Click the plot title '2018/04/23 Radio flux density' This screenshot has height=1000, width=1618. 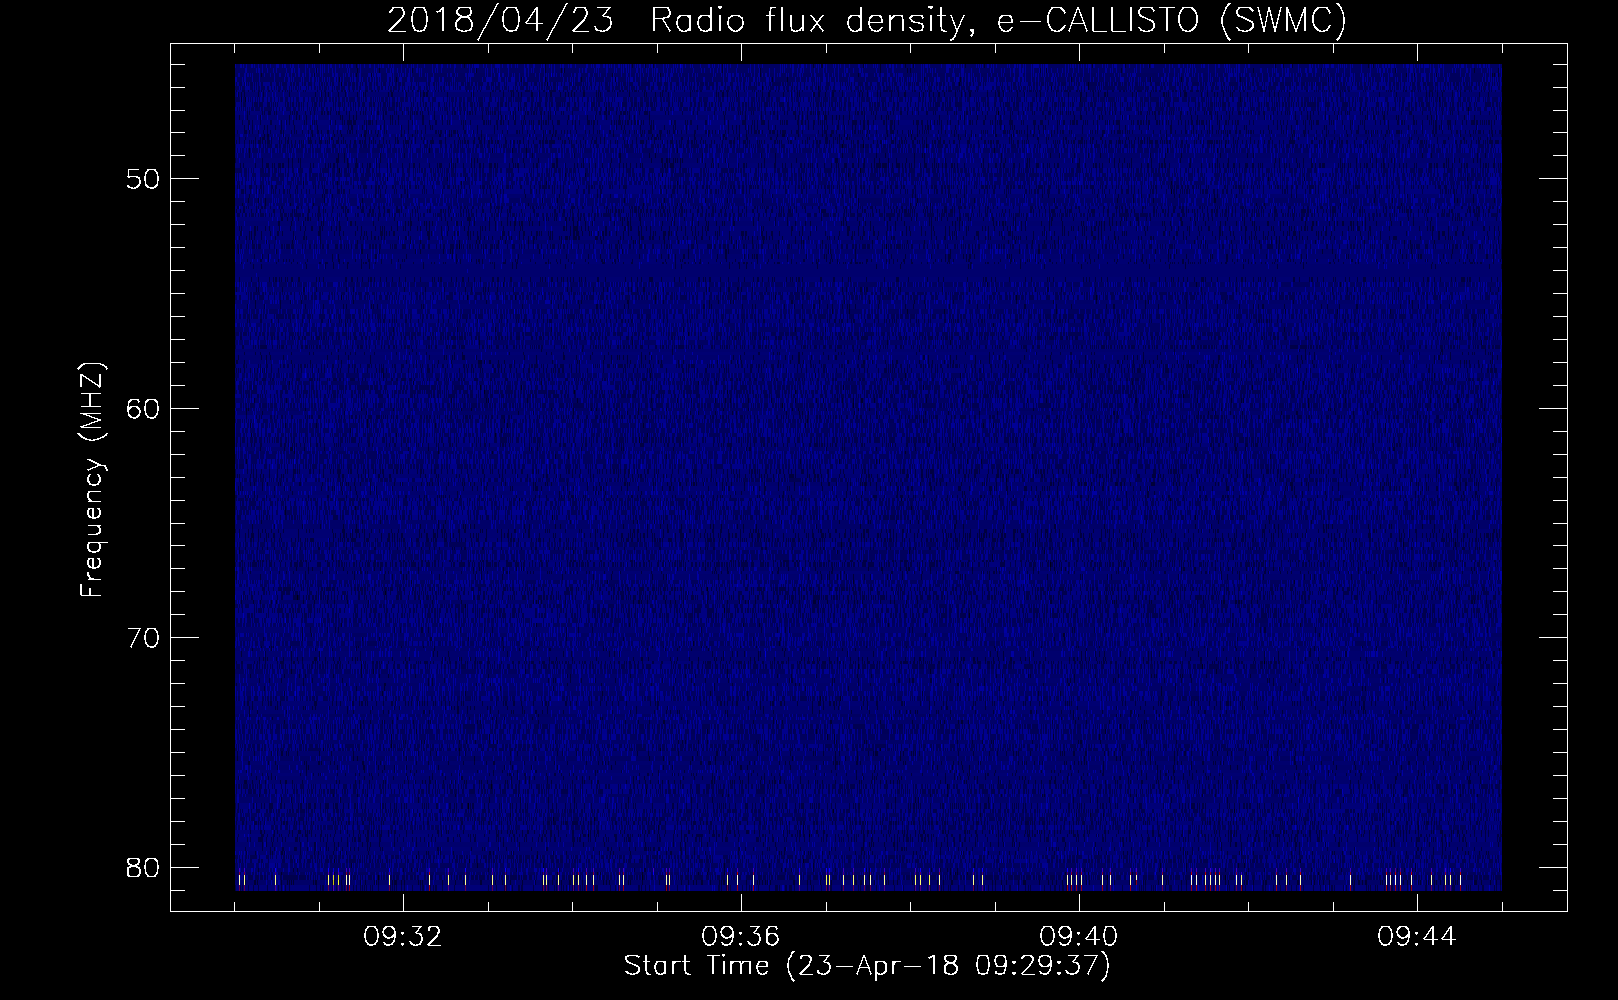[x=683, y=21]
